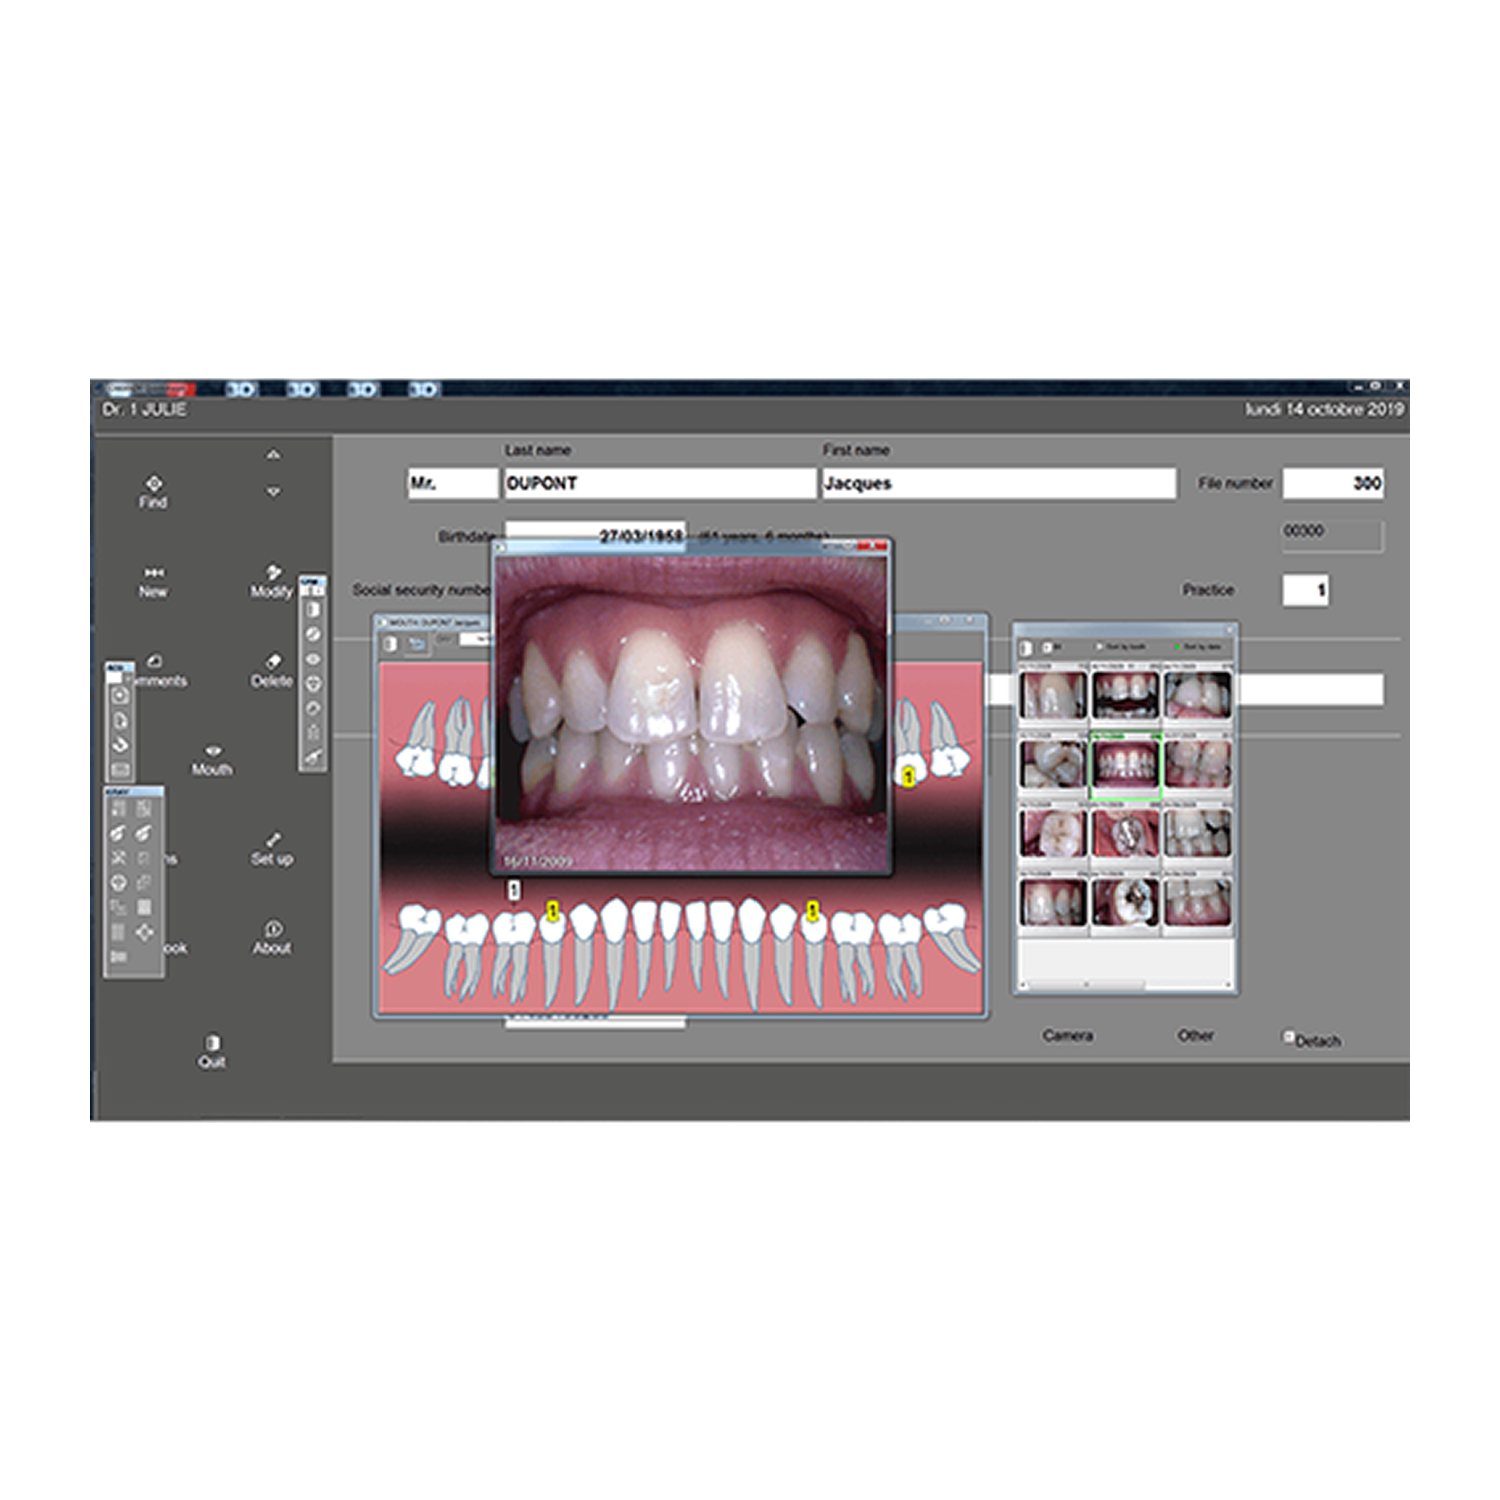
Task: Open the Camera tab
Action: 1067,1036
